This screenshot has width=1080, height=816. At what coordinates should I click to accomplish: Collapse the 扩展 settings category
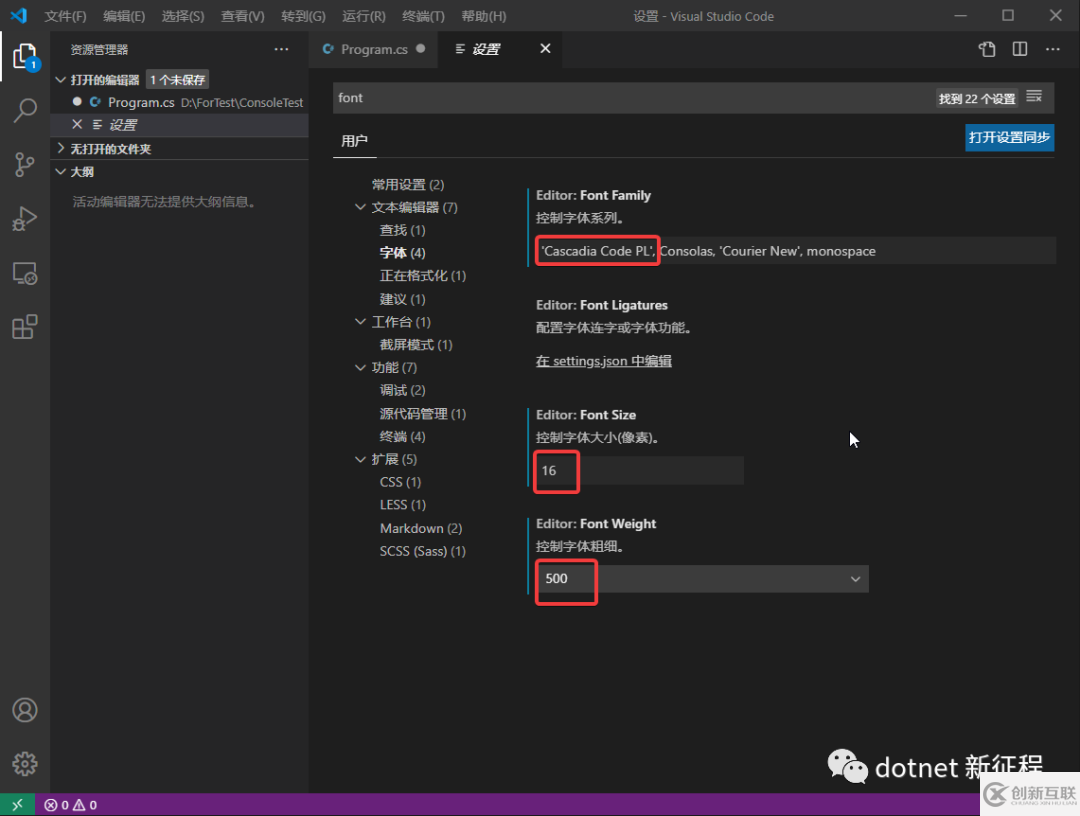tap(361, 459)
